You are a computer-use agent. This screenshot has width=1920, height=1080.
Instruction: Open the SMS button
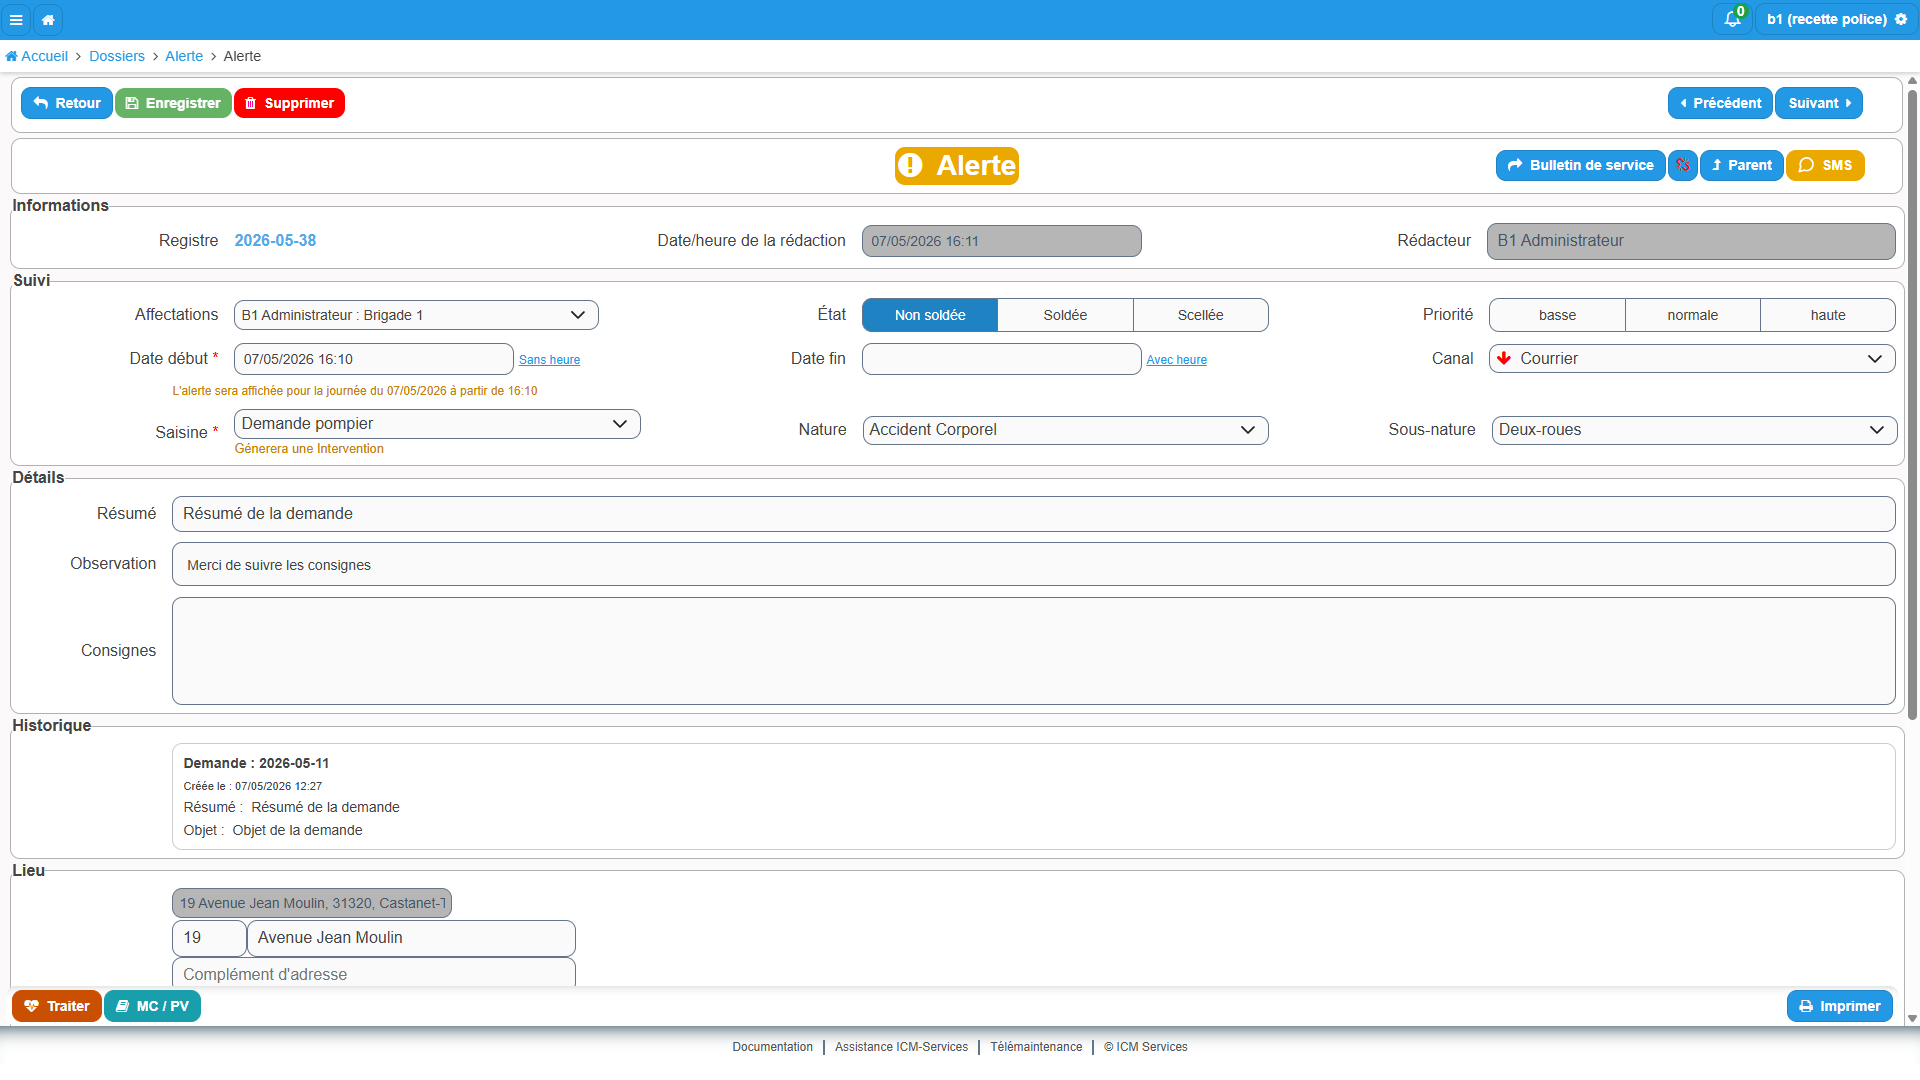[1825, 165]
